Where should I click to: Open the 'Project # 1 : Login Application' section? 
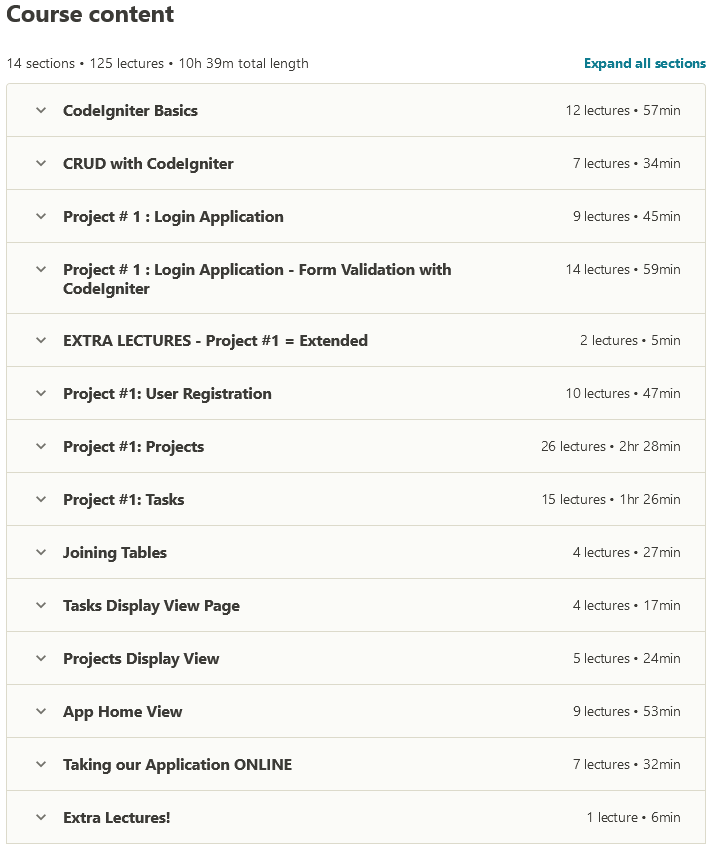[173, 216]
